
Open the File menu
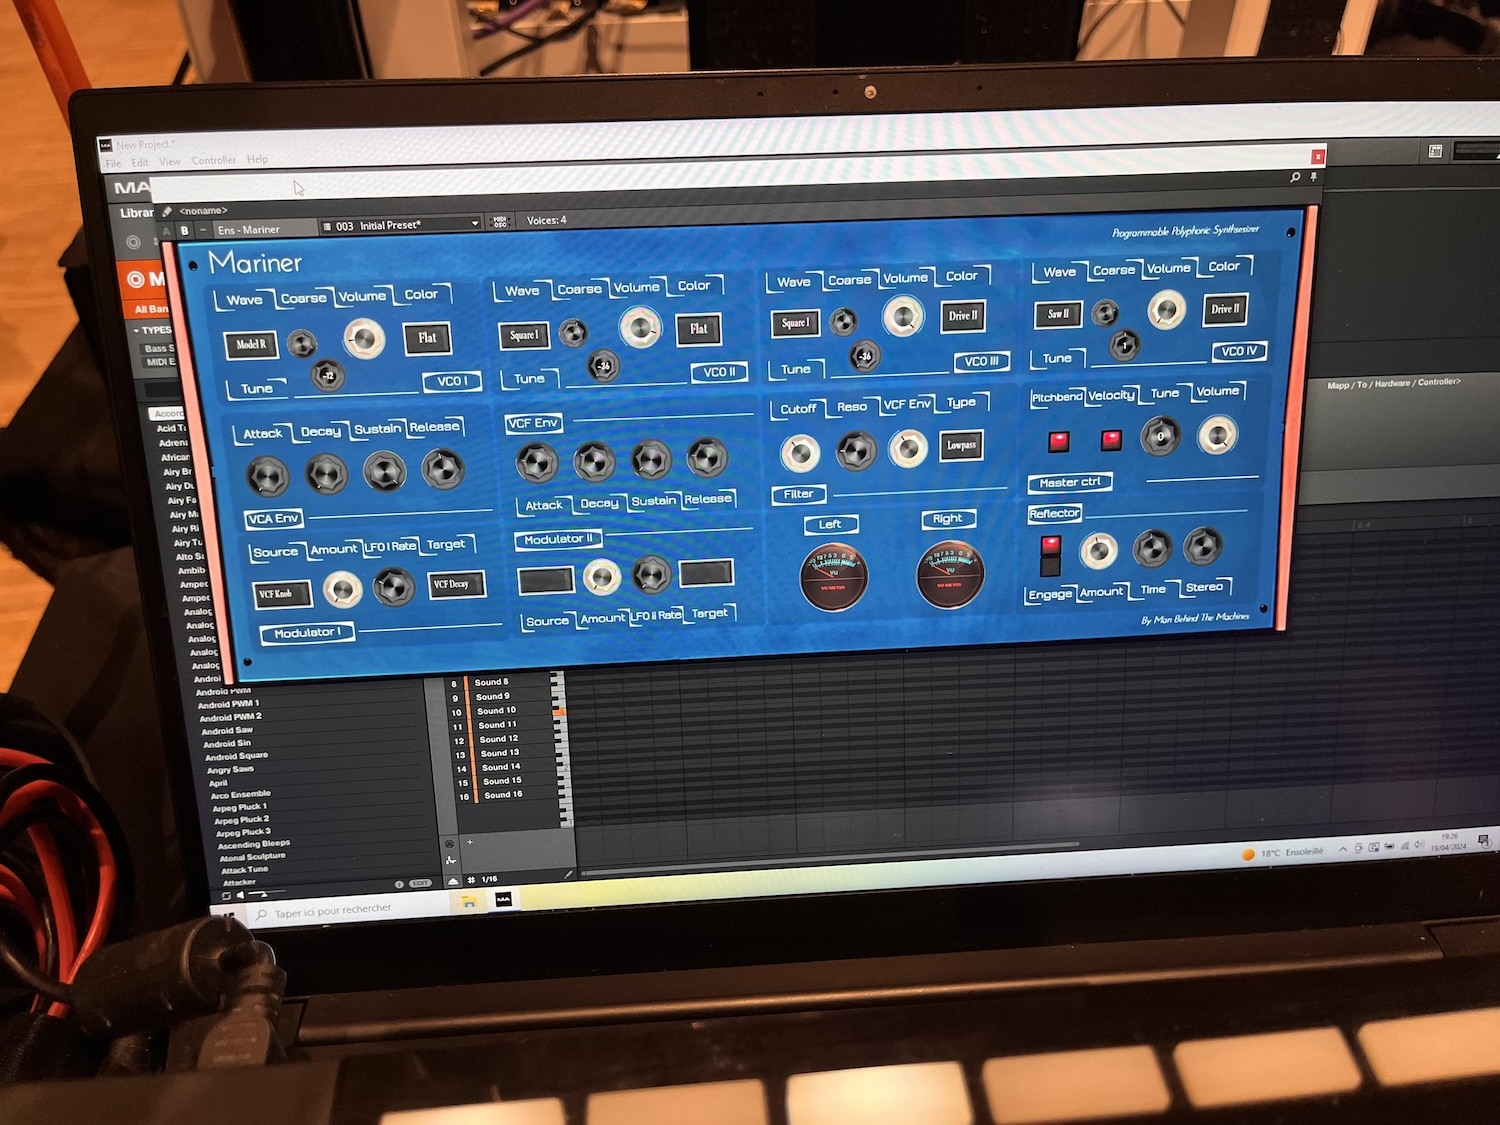tap(113, 163)
